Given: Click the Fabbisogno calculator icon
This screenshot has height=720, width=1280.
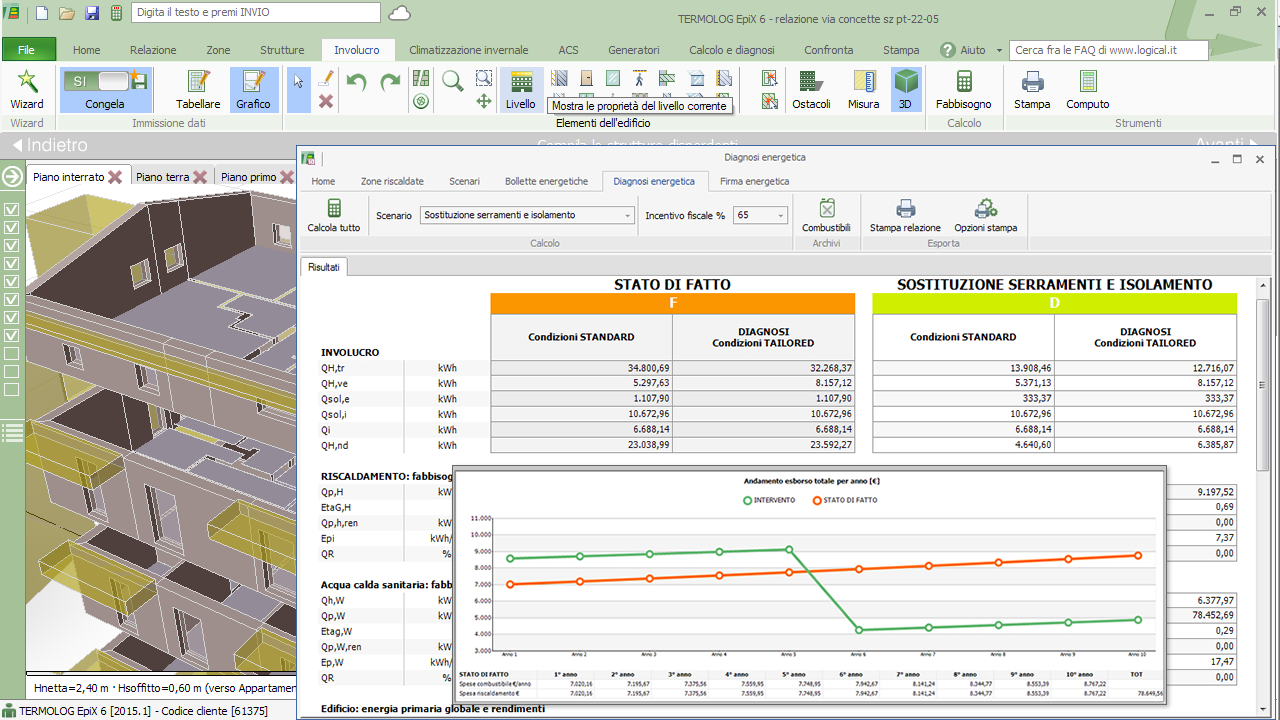Looking at the screenshot, I should (963, 88).
